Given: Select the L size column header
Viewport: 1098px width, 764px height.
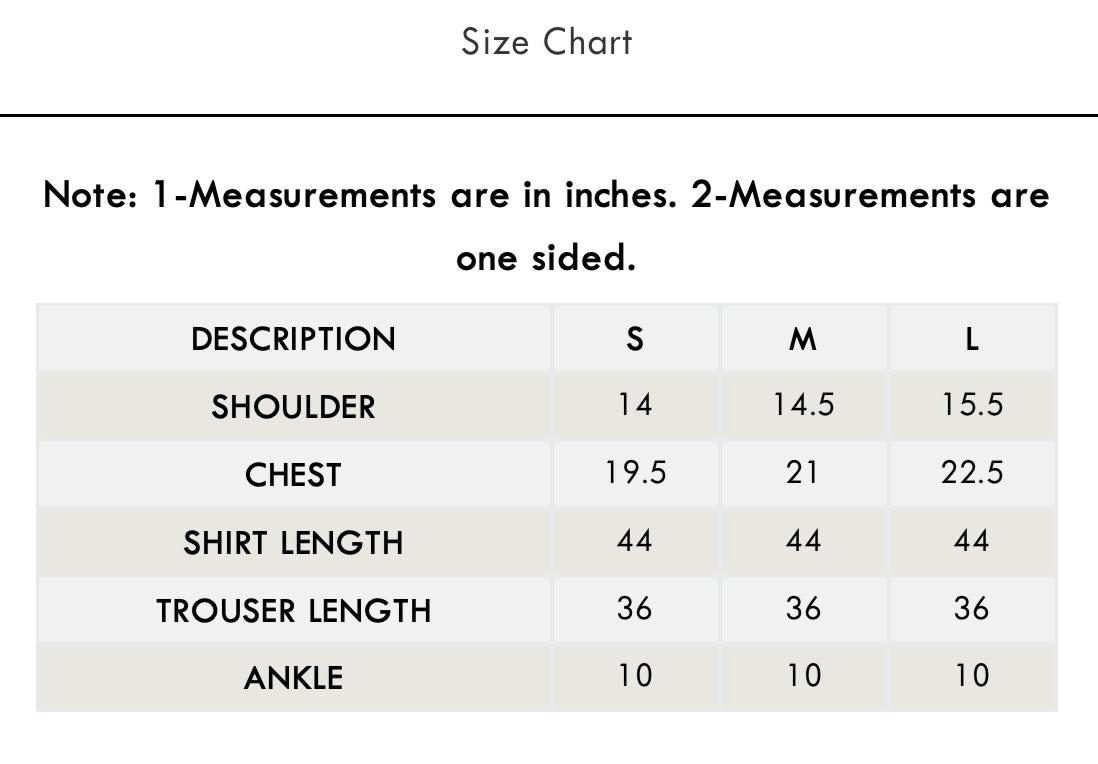Looking at the screenshot, I should (x=972, y=339).
